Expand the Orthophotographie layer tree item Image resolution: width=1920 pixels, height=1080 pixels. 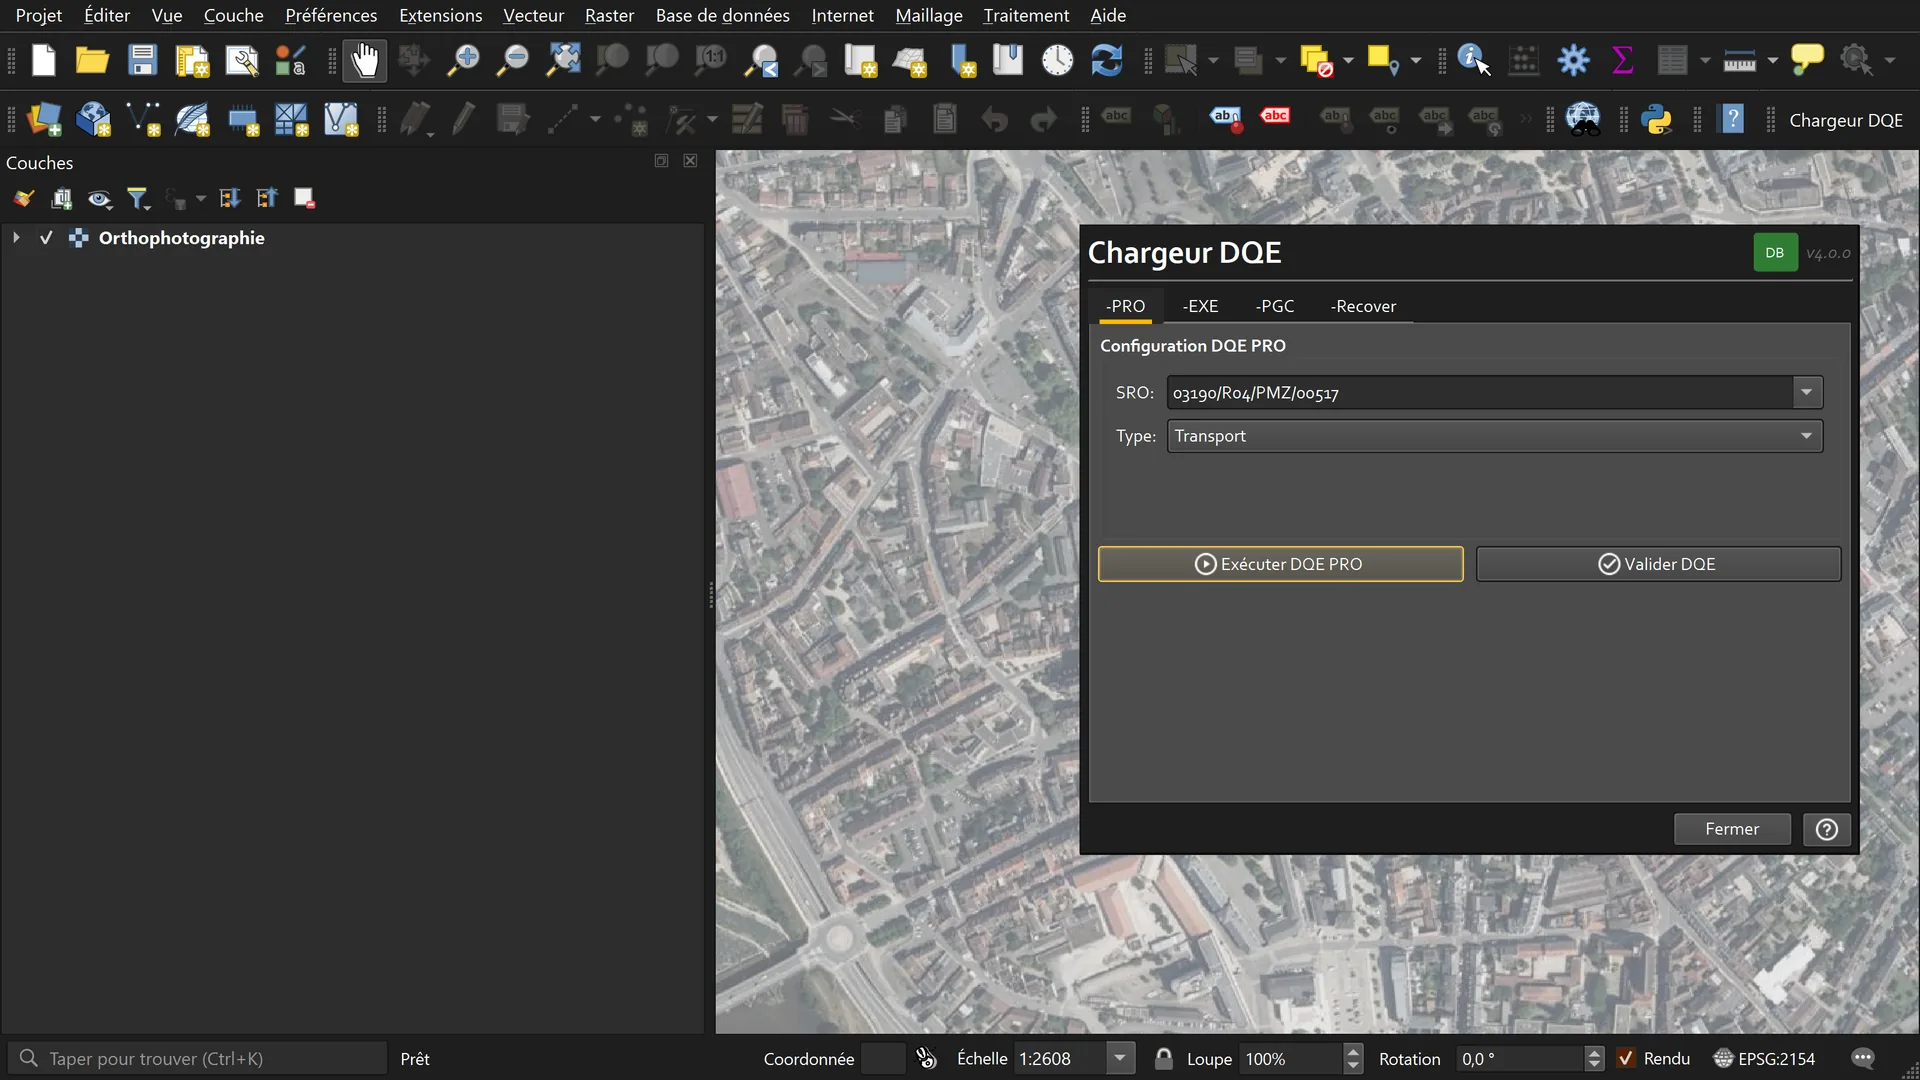click(16, 238)
